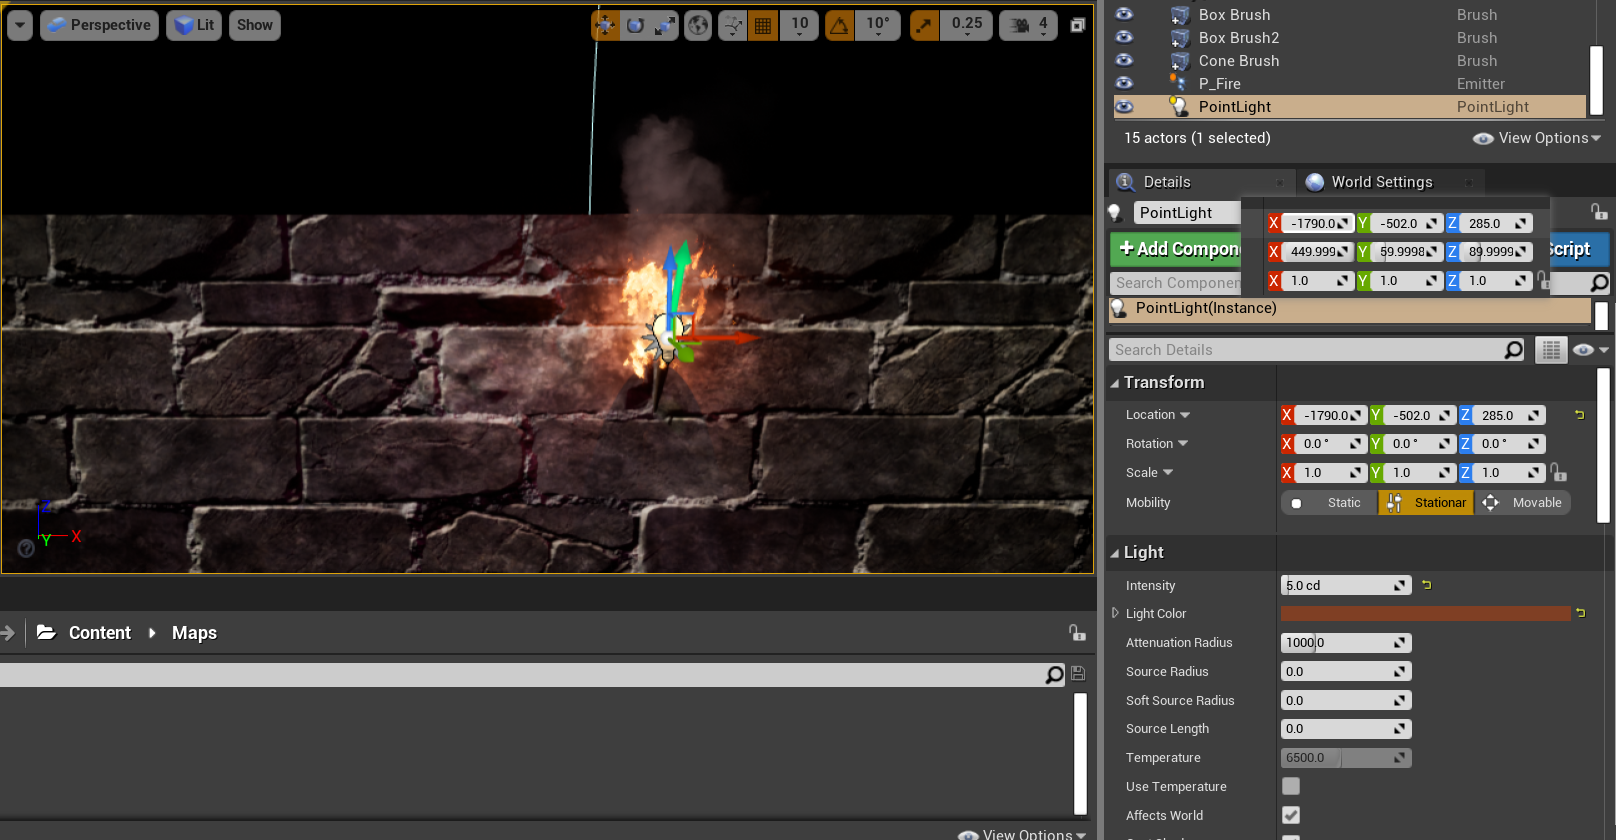The width and height of the screenshot is (1616, 840).
Task: Reset Light Color to default arrow
Action: pos(1581,613)
